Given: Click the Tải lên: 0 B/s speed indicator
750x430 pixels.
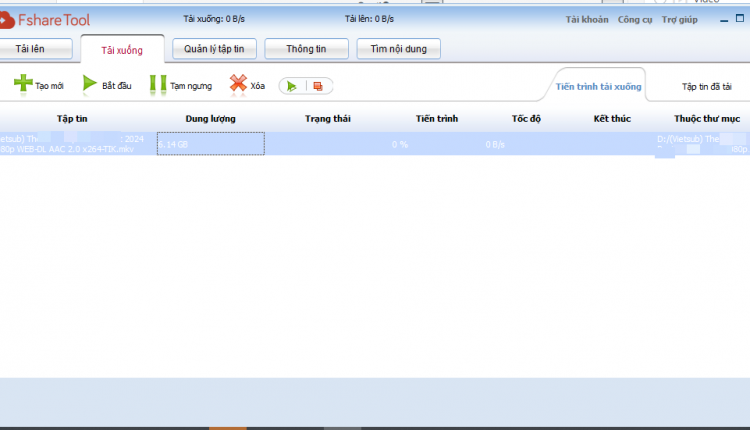Looking at the screenshot, I should coord(369,19).
